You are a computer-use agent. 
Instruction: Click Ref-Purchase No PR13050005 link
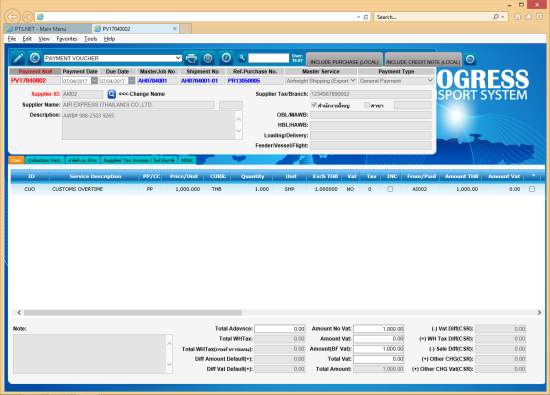point(244,81)
